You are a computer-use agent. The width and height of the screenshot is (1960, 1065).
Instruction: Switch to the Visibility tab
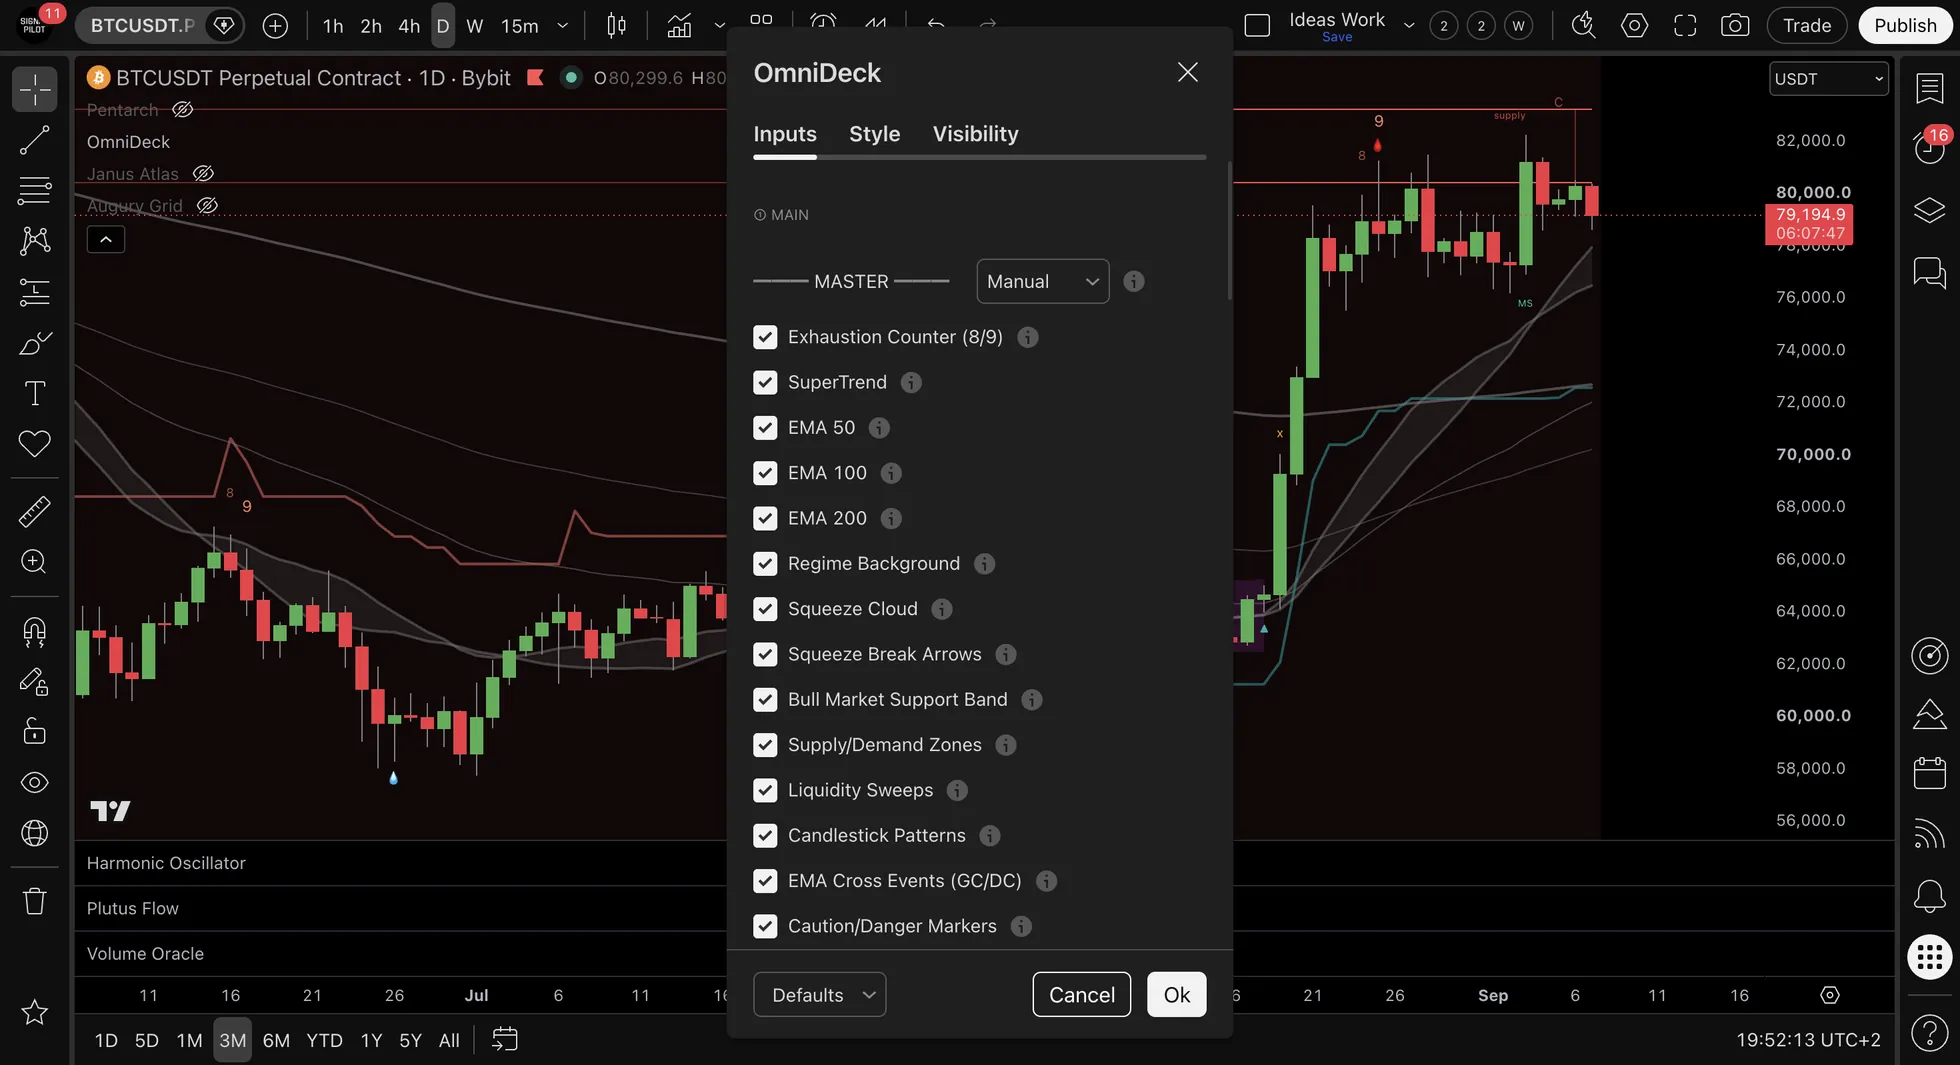click(975, 134)
